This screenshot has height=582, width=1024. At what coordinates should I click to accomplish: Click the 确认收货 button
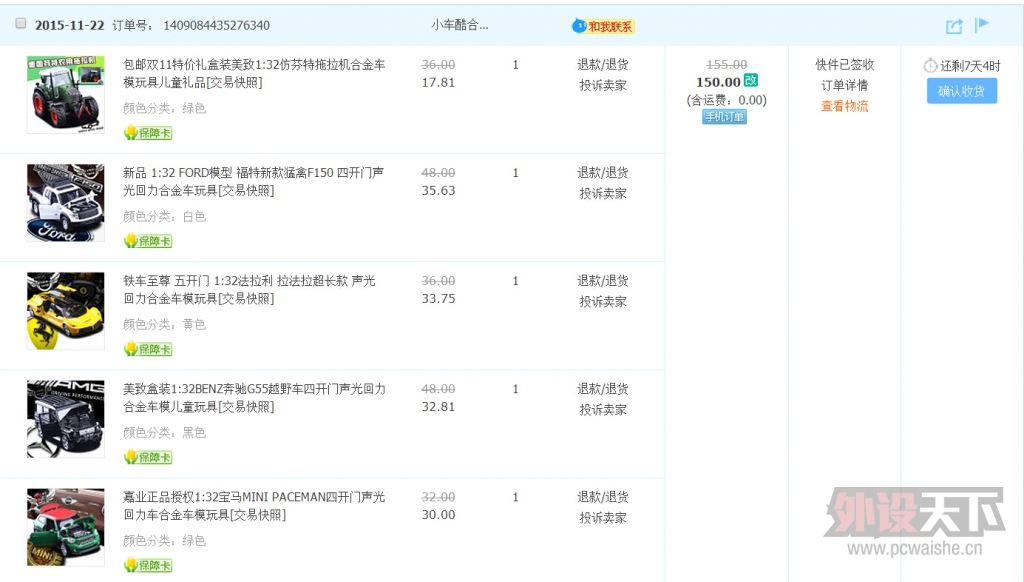click(x=961, y=91)
